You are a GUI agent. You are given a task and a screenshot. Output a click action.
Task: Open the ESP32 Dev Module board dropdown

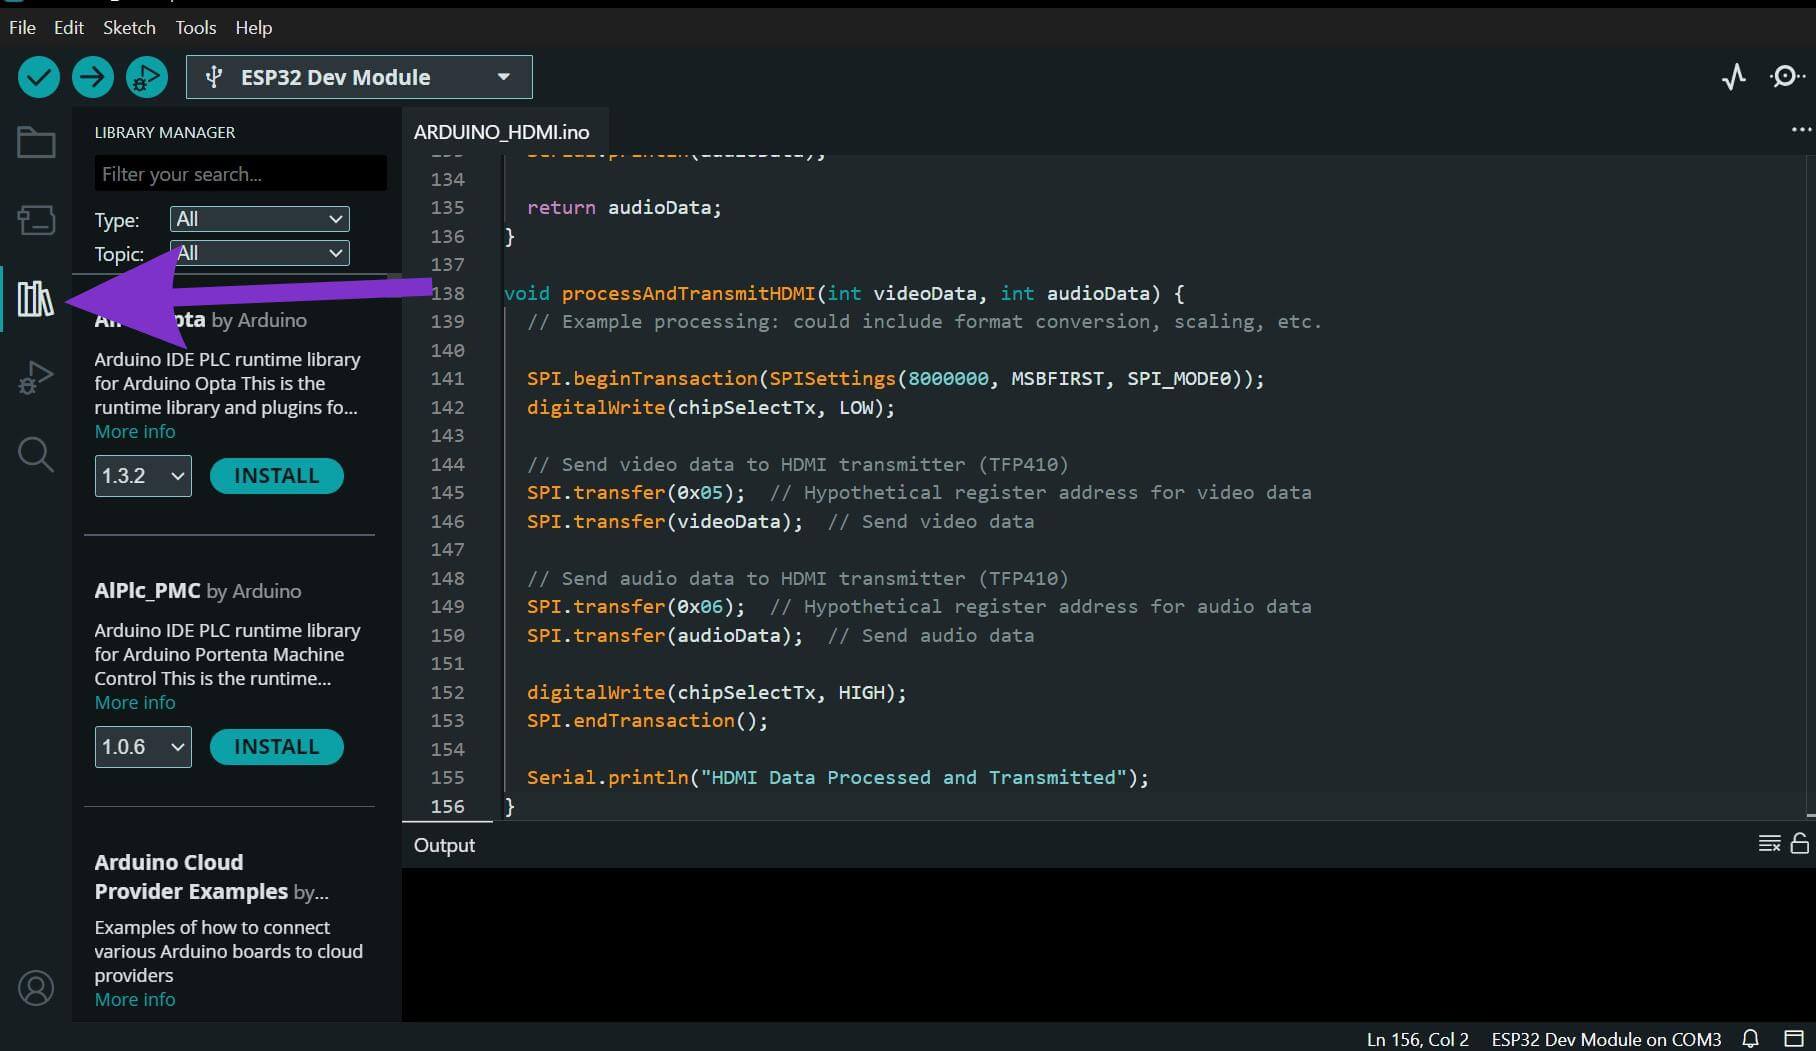click(359, 77)
